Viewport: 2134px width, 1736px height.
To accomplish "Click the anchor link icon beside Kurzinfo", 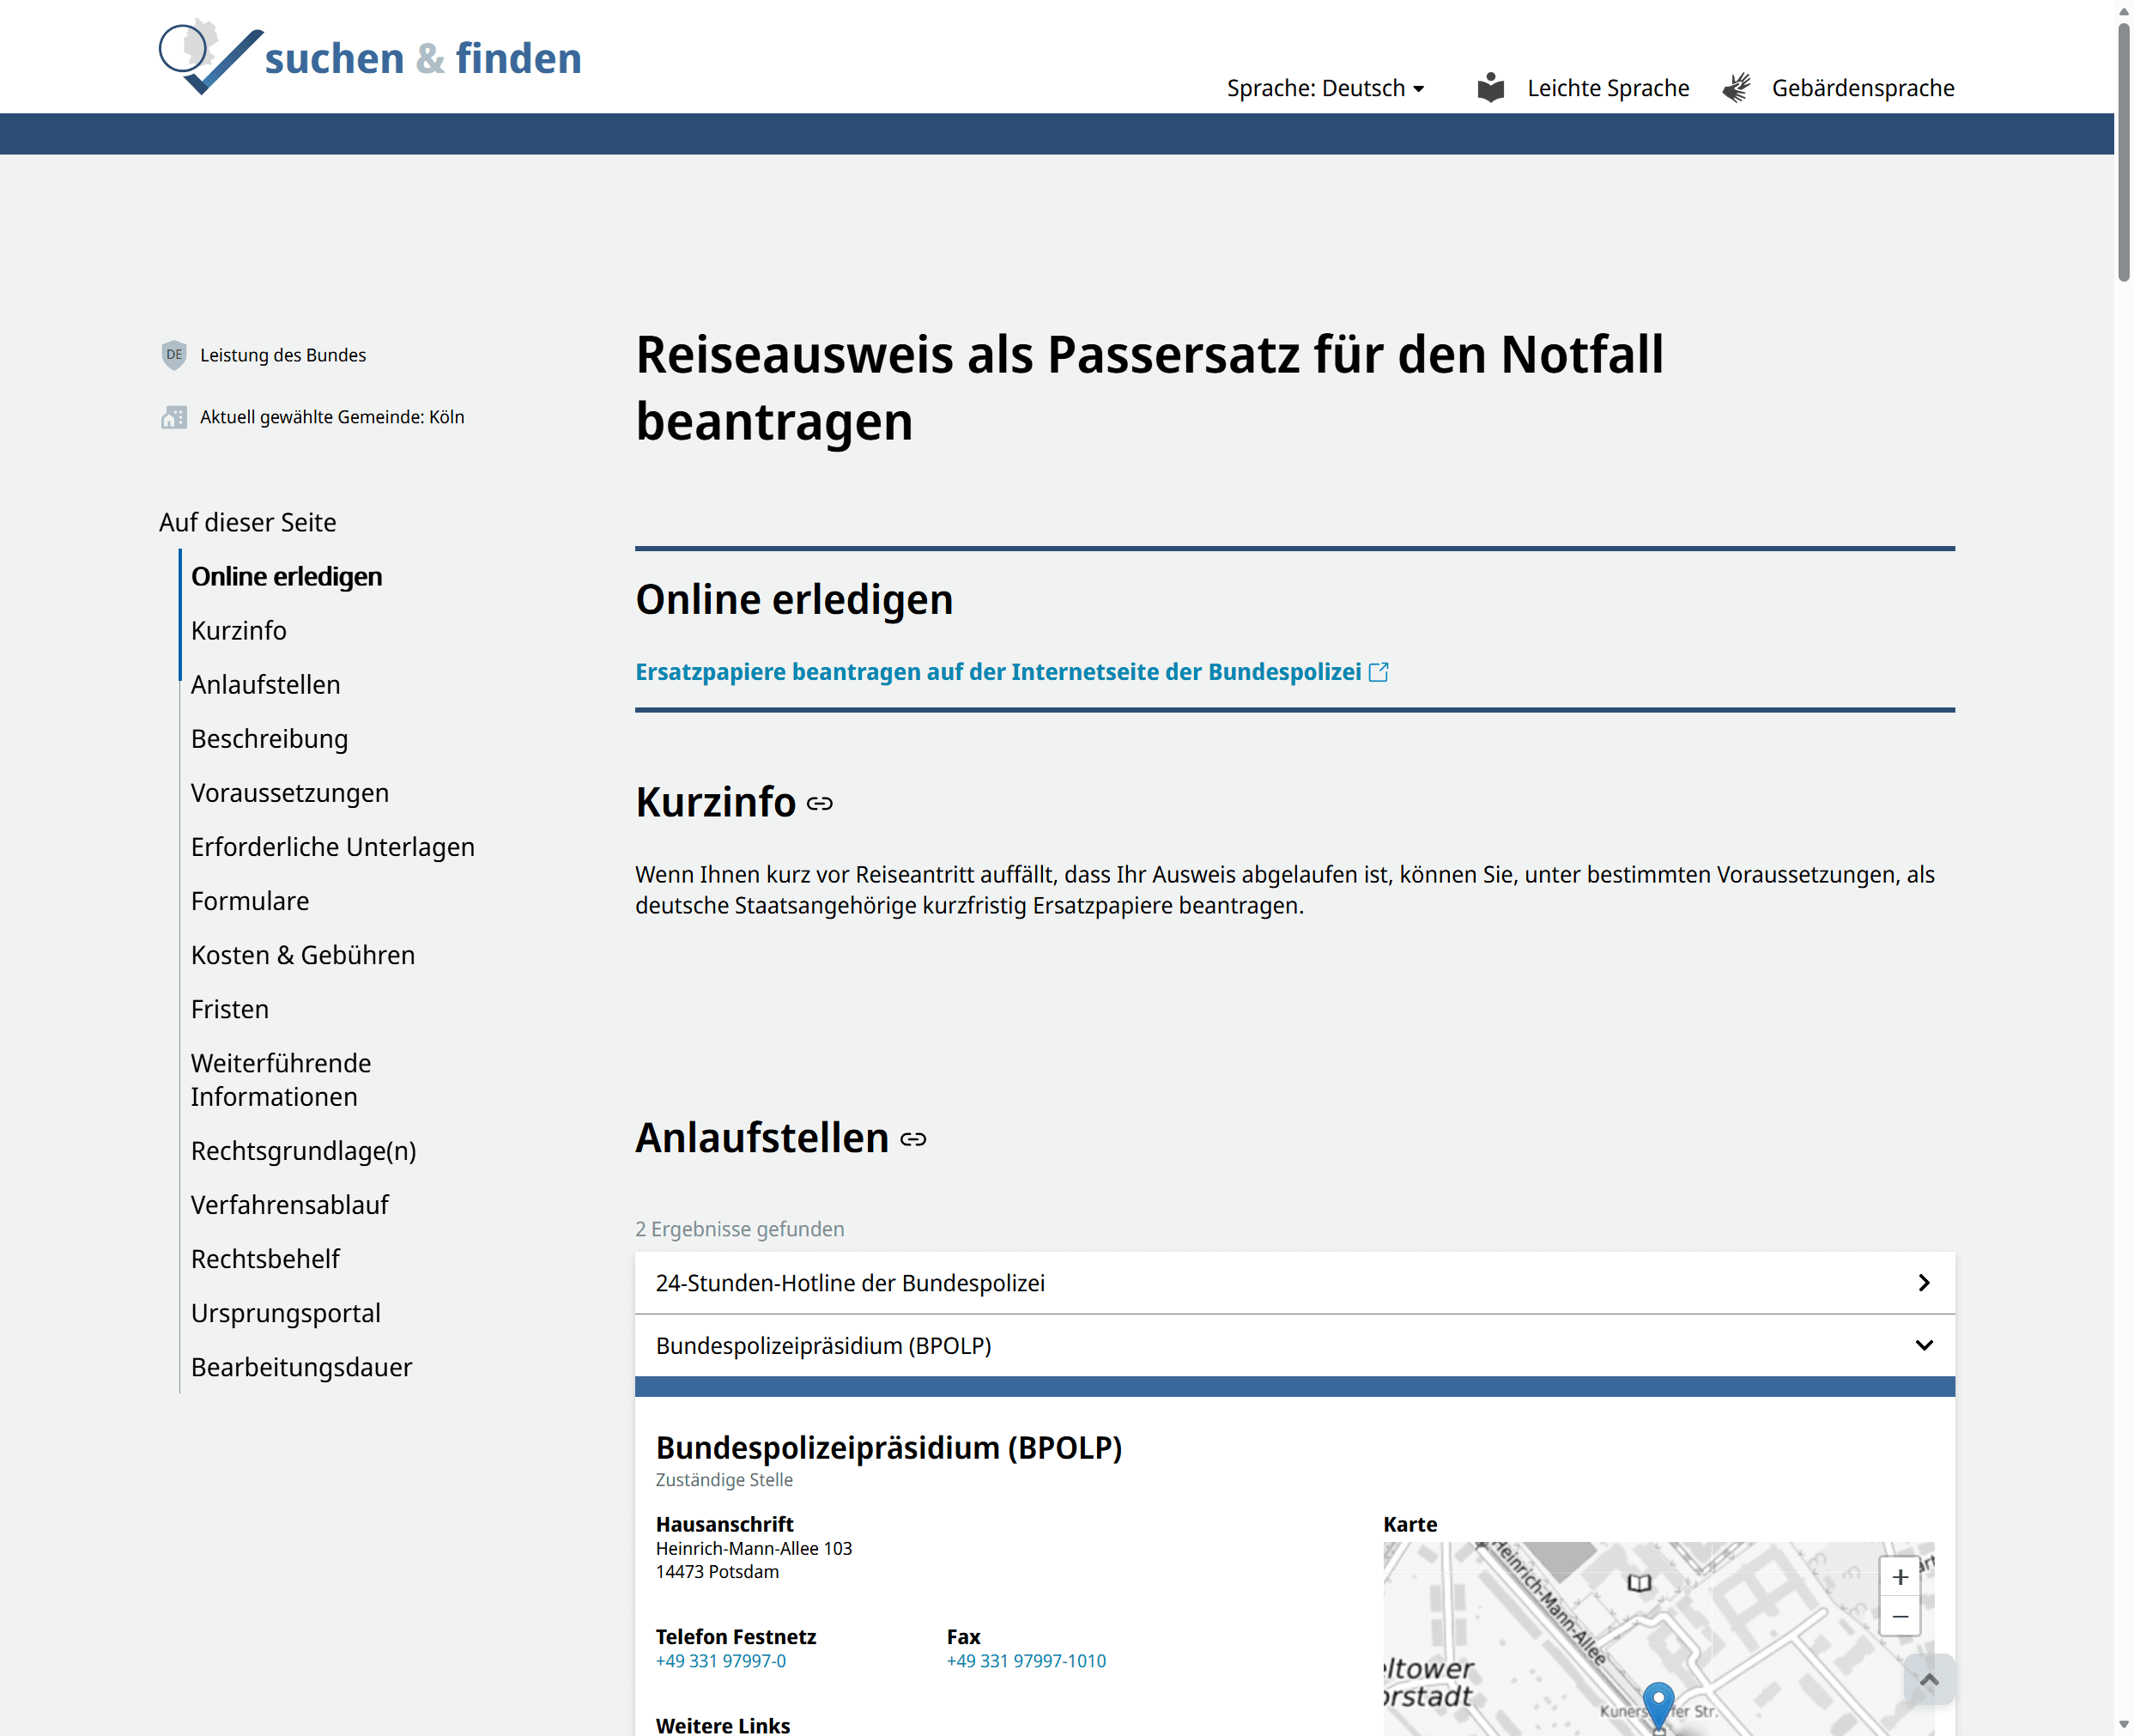I will tap(820, 804).
